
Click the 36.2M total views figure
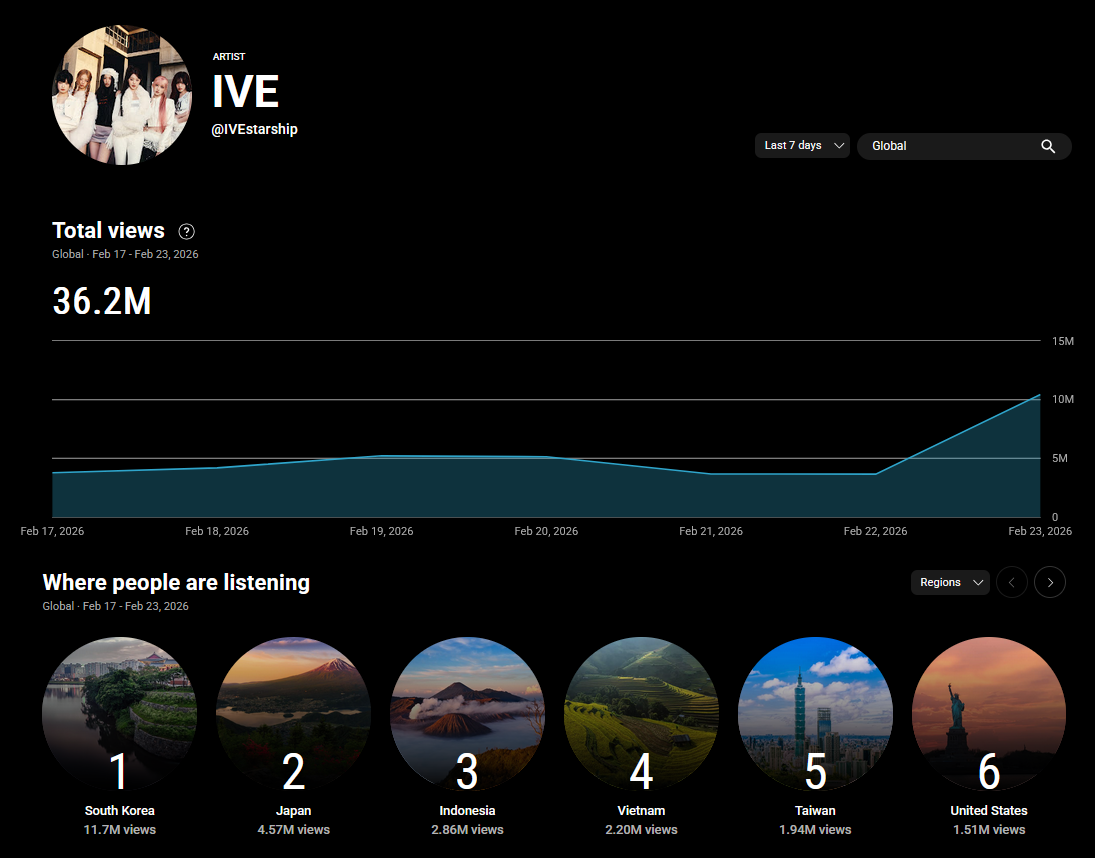(x=102, y=302)
